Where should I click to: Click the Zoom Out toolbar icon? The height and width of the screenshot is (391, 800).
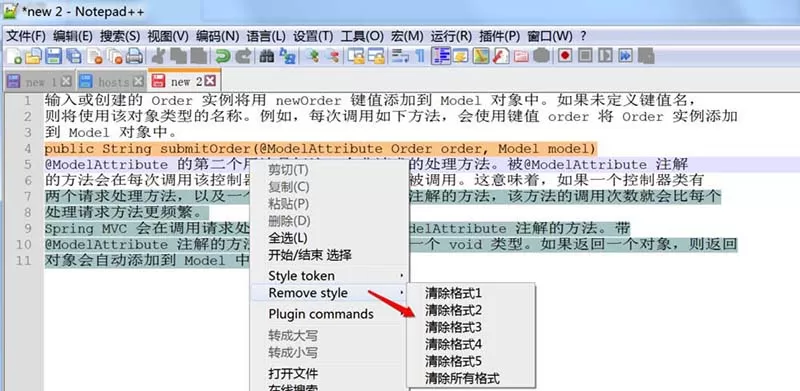[x=332, y=56]
